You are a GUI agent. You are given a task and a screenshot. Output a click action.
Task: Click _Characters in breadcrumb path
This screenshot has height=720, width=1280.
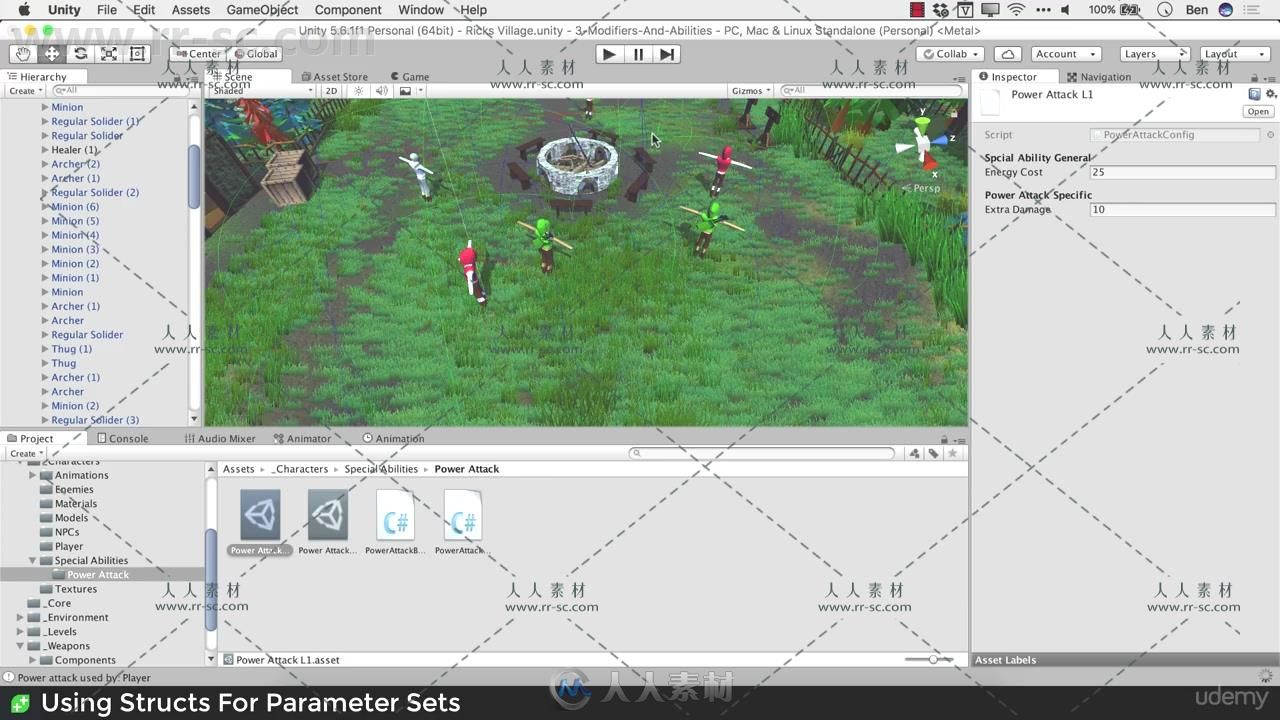tap(300, 469)
